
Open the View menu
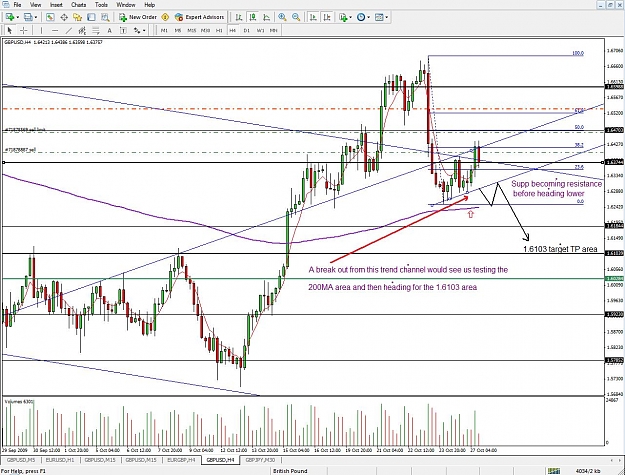coord(35,5)
